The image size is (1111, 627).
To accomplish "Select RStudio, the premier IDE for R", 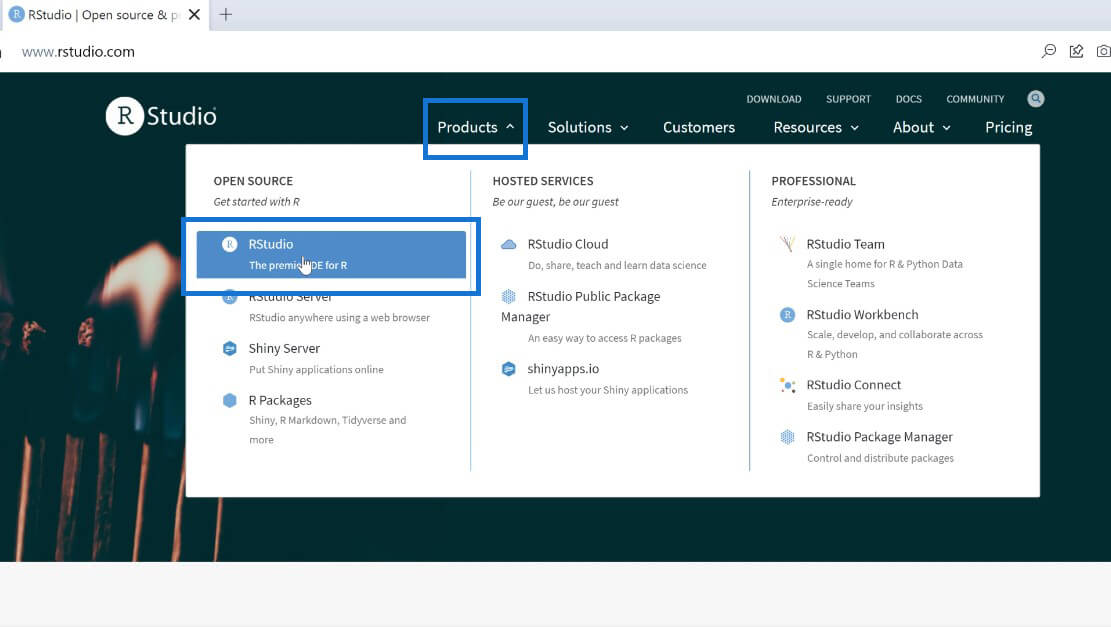I will pyautogui.click(x=331, y=254).
